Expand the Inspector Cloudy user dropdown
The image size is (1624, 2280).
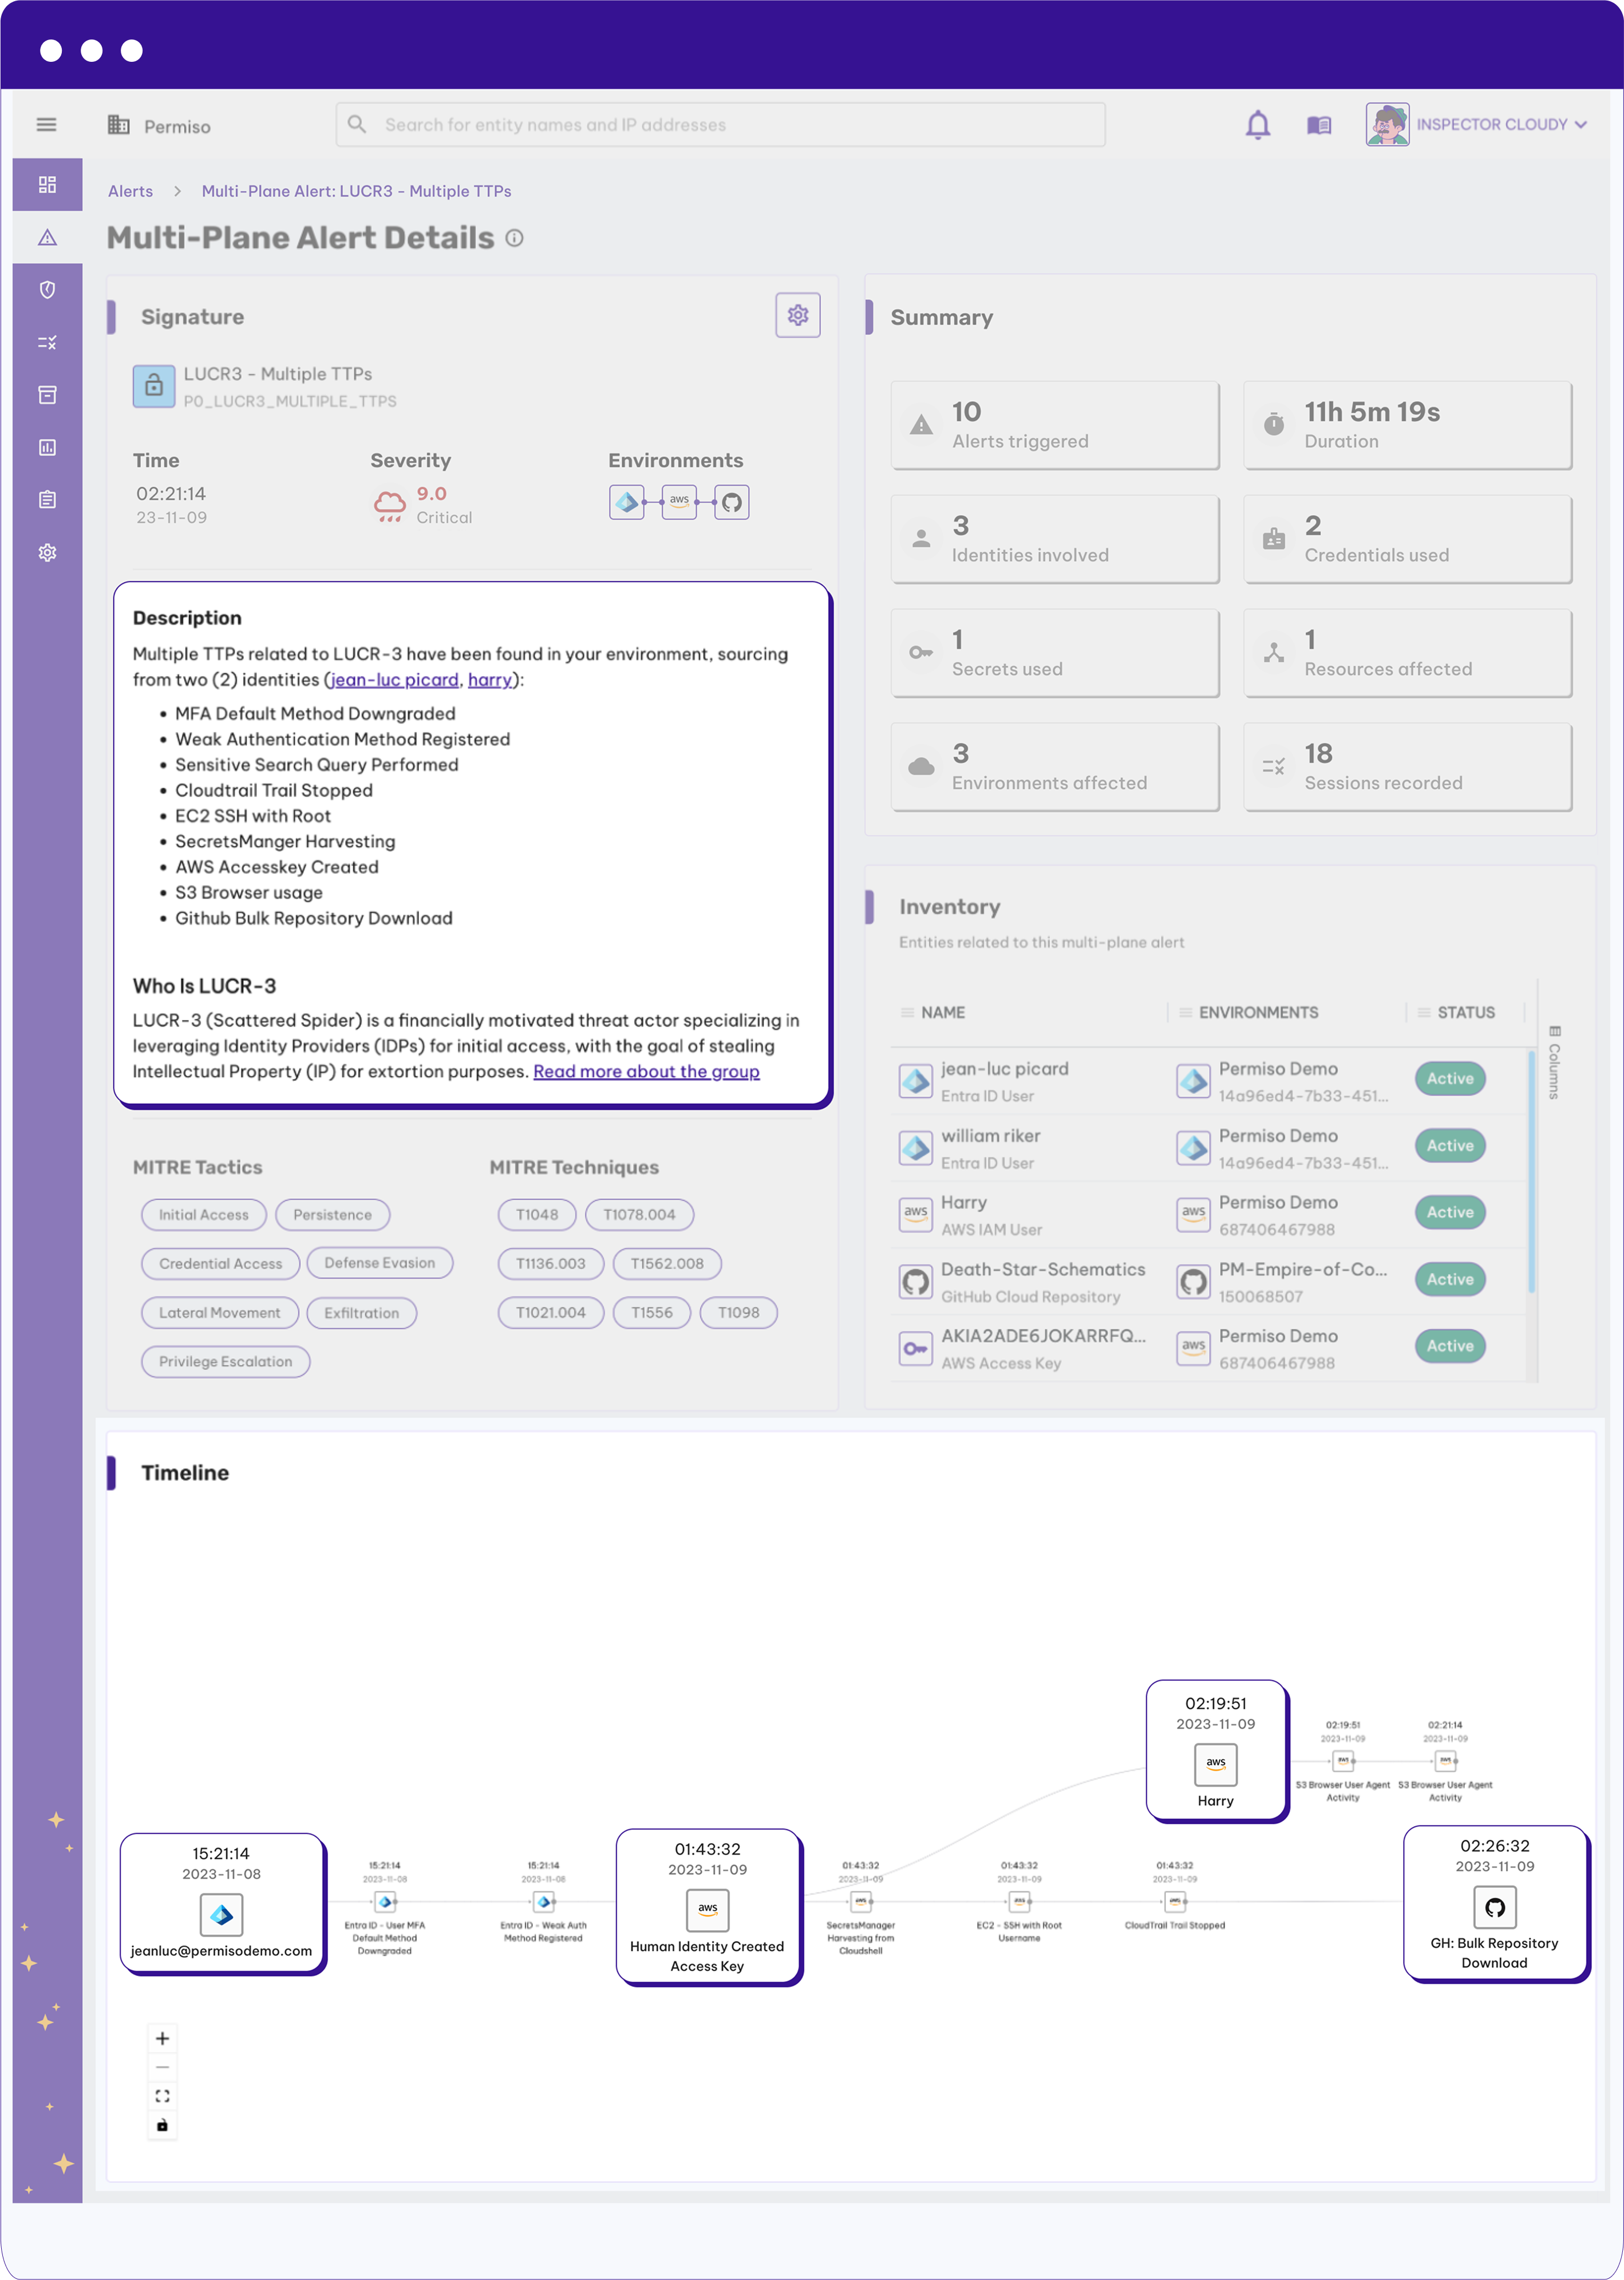tap(1477, 125)
